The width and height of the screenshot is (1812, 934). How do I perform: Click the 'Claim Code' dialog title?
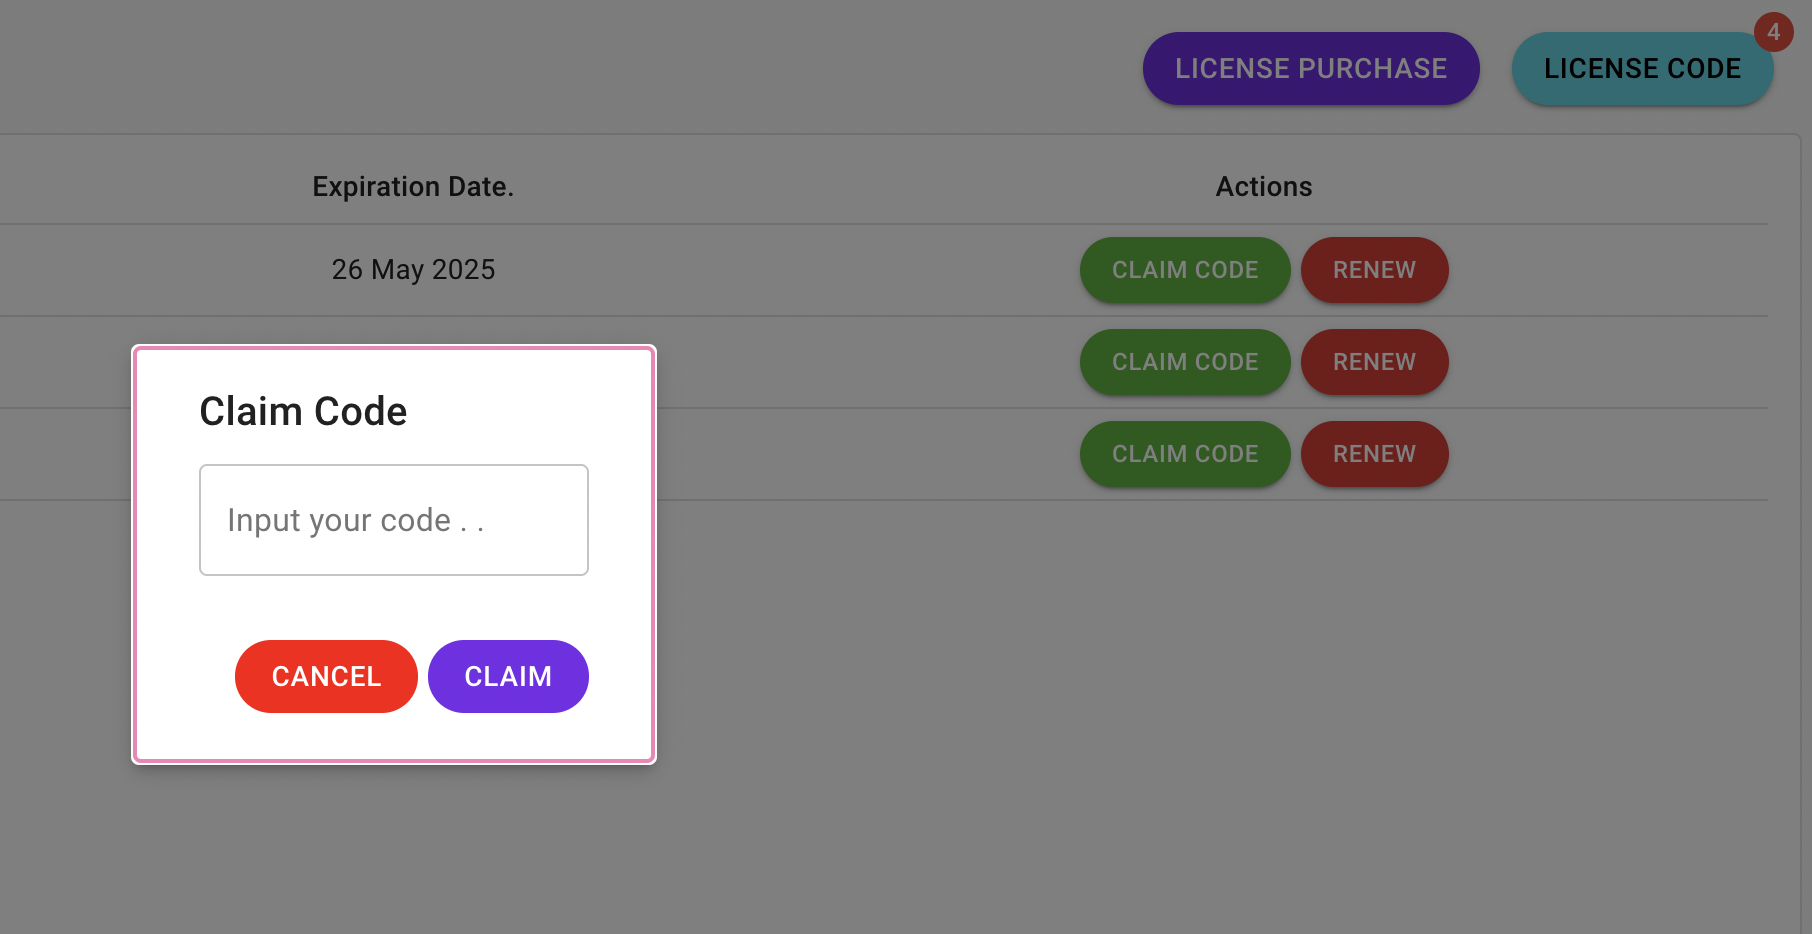tap(303, 412)
